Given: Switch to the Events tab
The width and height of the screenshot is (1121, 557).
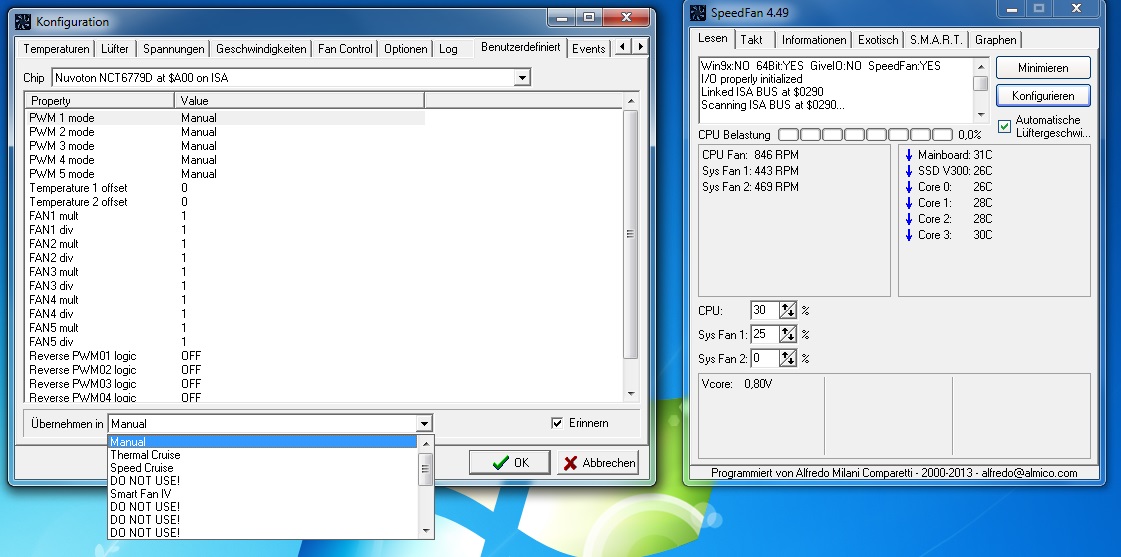Looking at the screenshot, I should (x=589, y=49).
